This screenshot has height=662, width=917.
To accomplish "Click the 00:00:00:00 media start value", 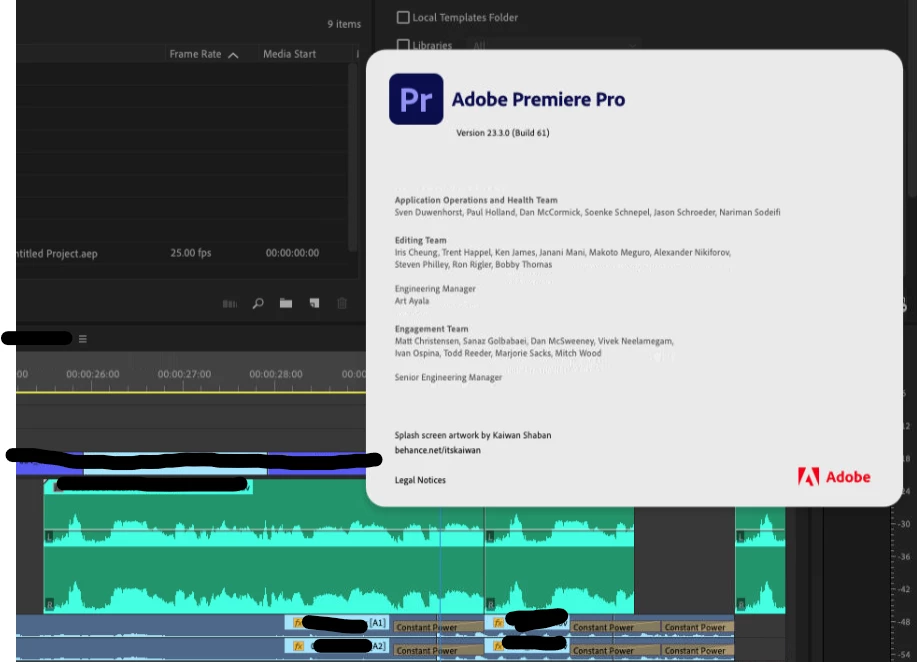I will coord(292,253).
